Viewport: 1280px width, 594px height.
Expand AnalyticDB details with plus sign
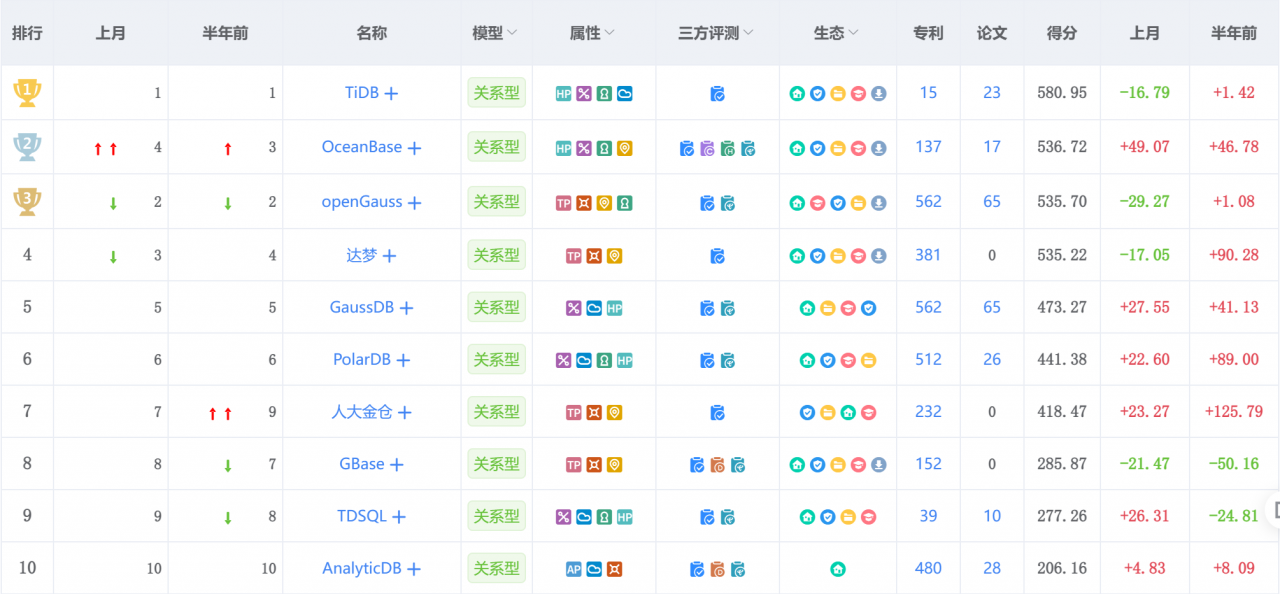point(413,569)
